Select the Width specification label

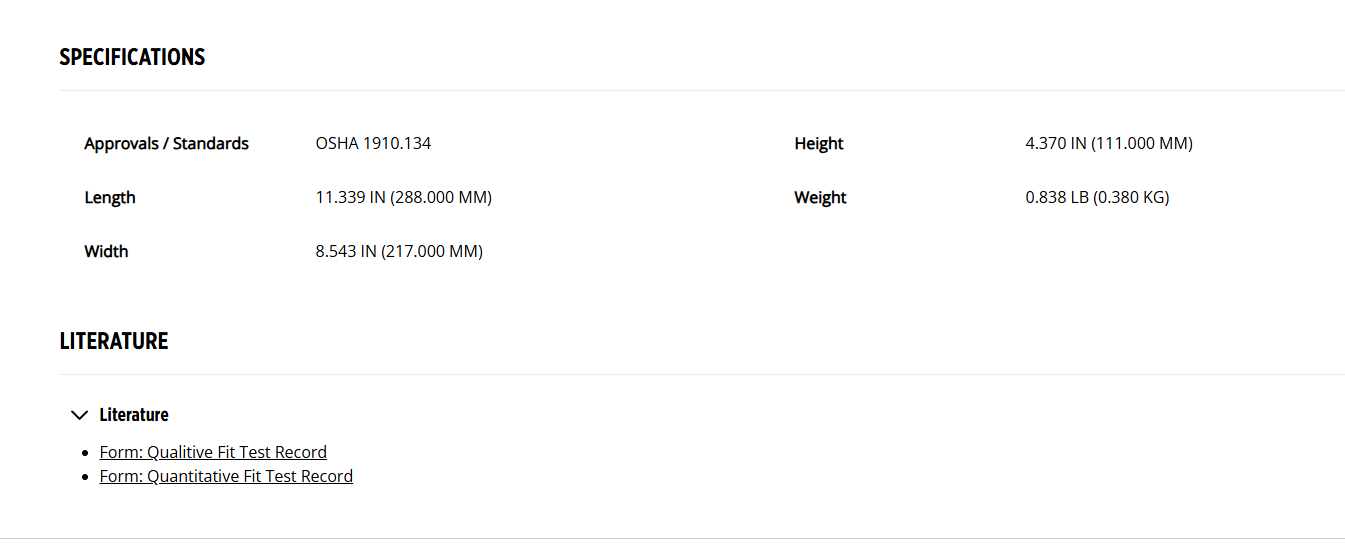pyautogui.click(x=107, y=252)
